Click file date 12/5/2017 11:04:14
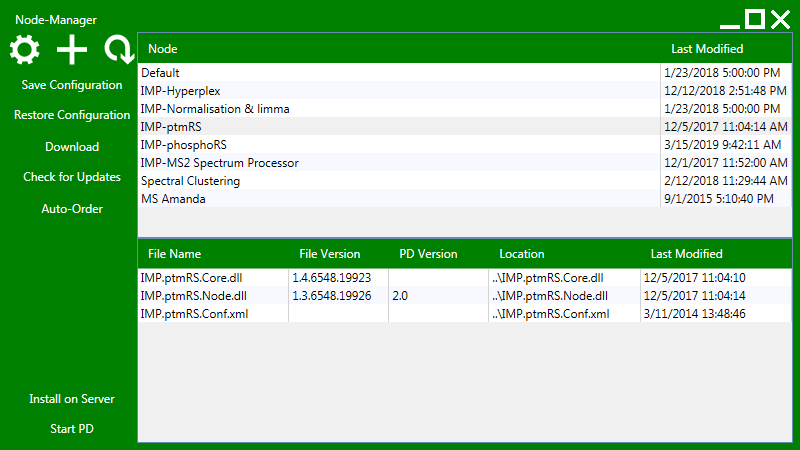The image size is (800, 450). [x=694, y=296]
